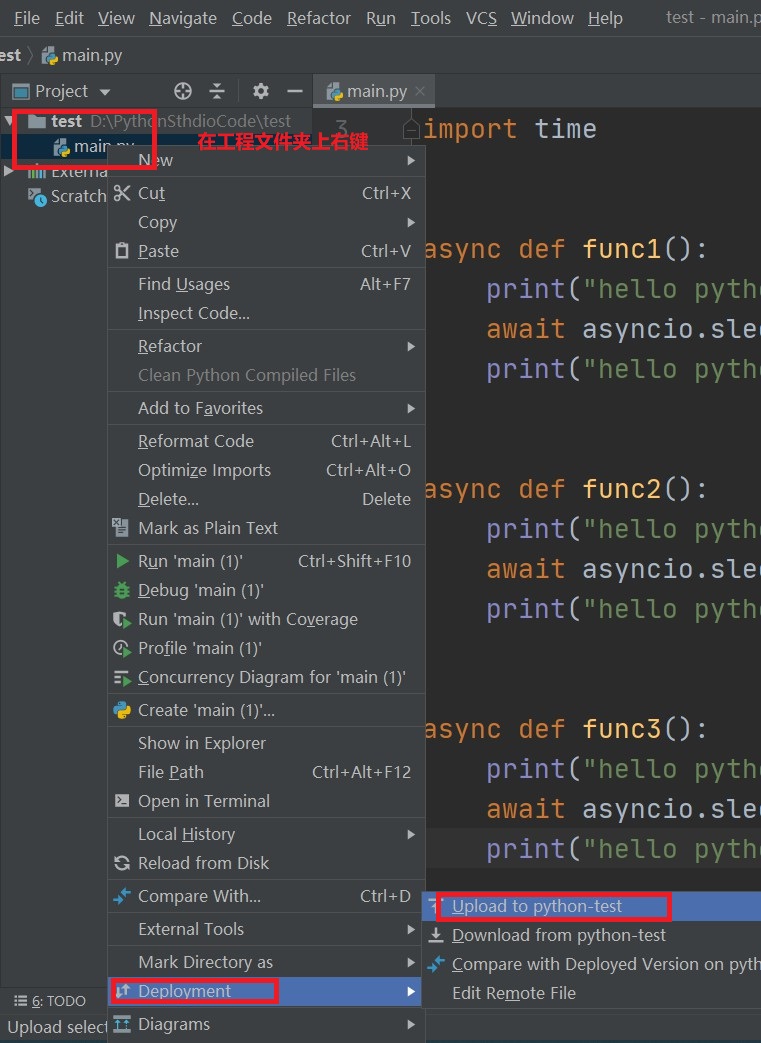This screenshot has height=1043, width=761.
Task: Open the 6: TODO tool window
Action: (x=51, y=1001)
